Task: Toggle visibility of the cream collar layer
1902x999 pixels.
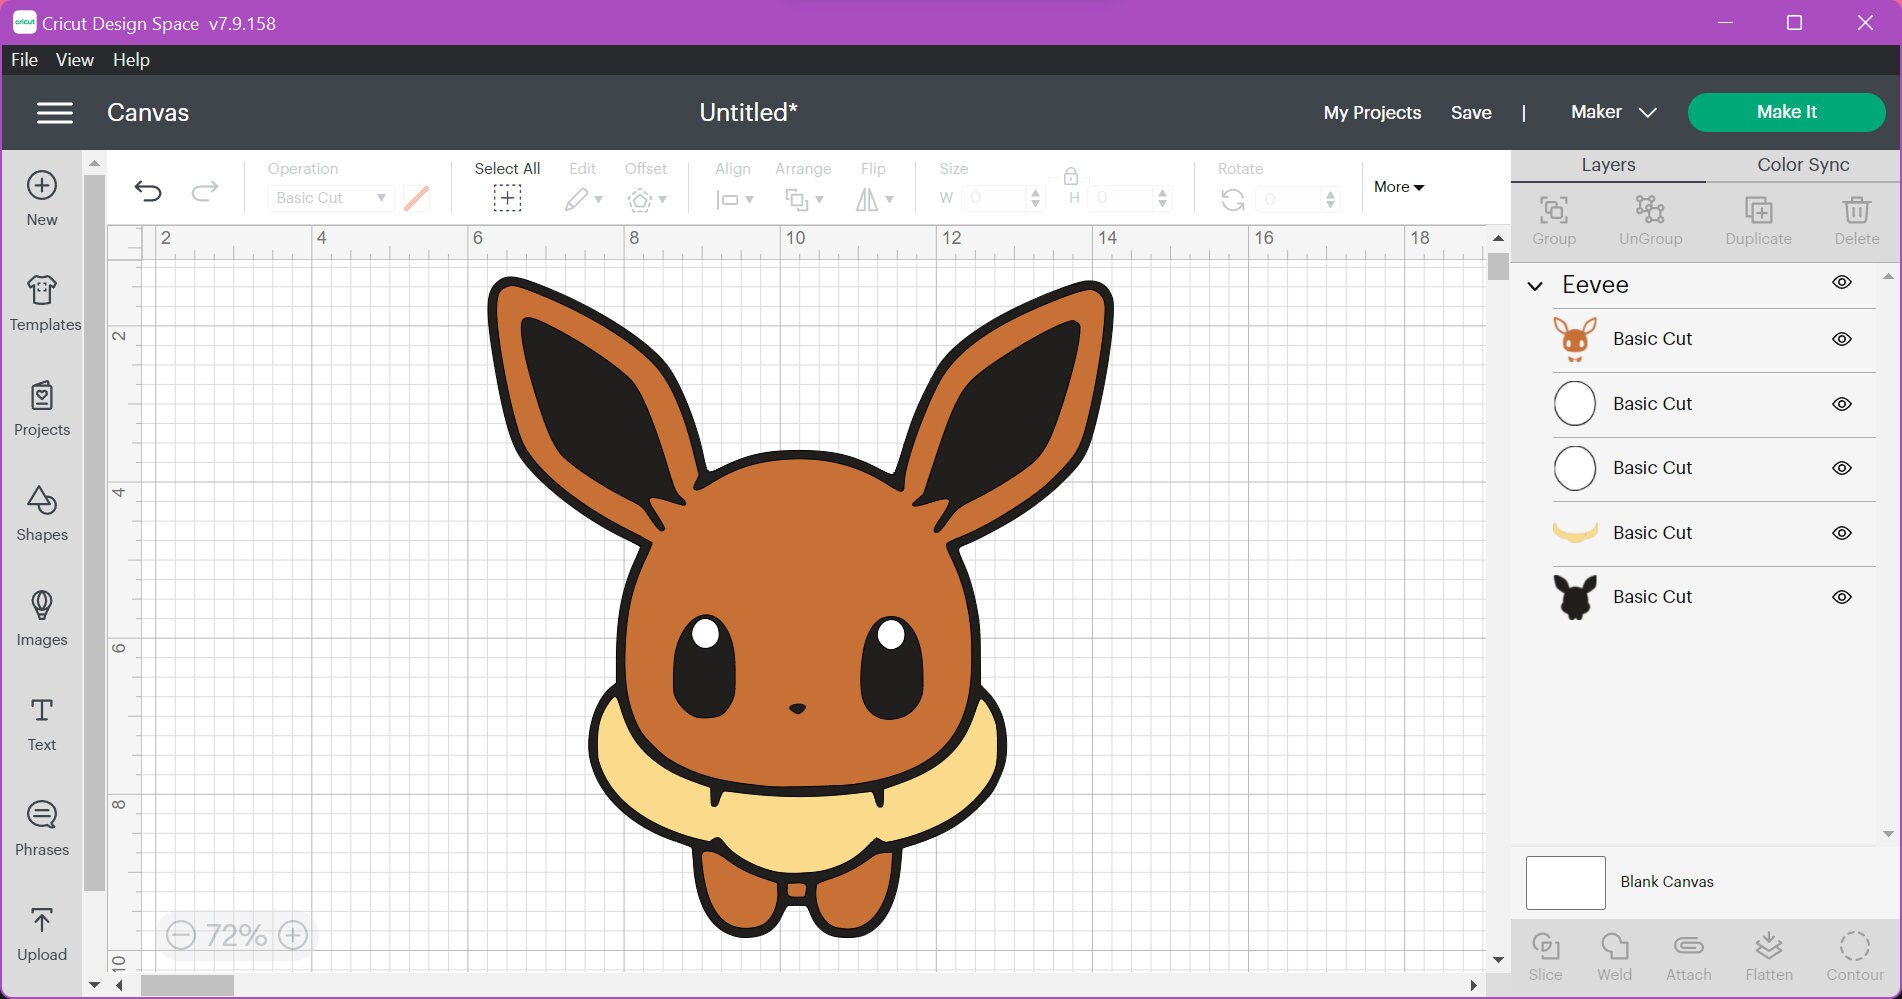Action: (1842, 532)
